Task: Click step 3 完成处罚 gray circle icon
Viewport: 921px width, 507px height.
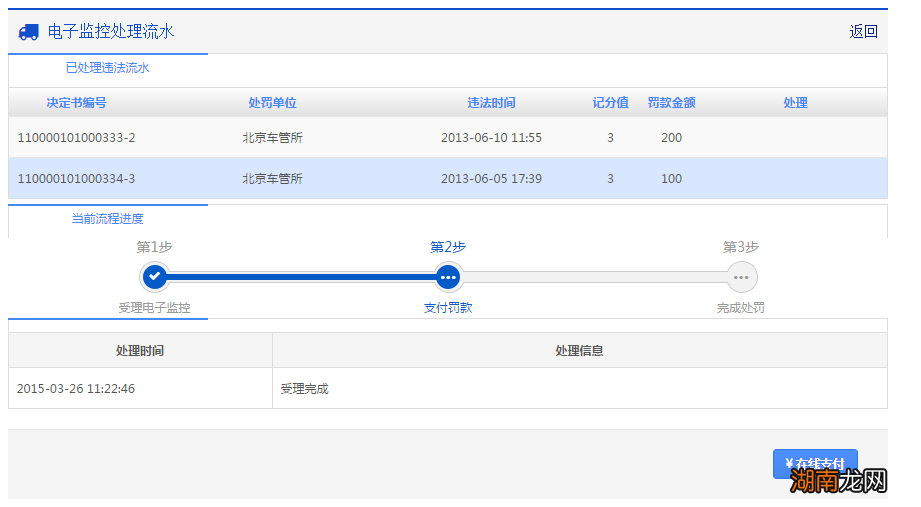Action: click(x=741, y=276)
